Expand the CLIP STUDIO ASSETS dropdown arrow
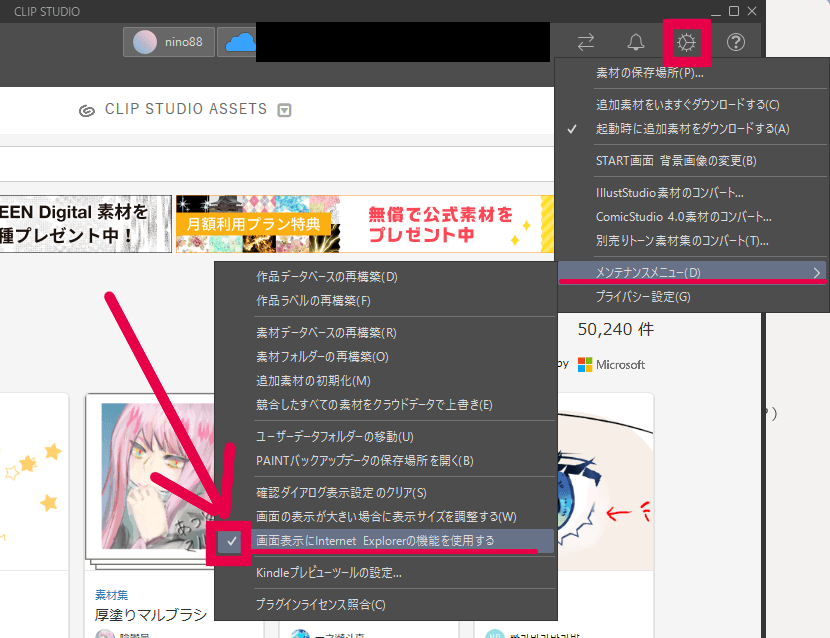Screen dimensions: 830x638 (284, 110)
